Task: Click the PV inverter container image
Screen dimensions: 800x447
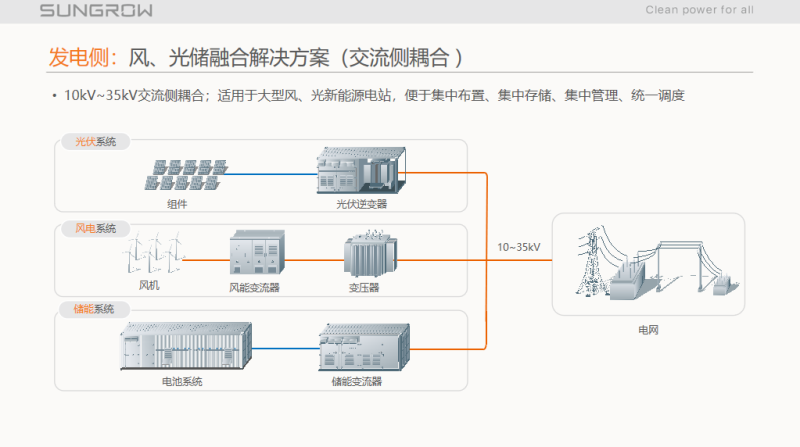Action: coord(361,170)
